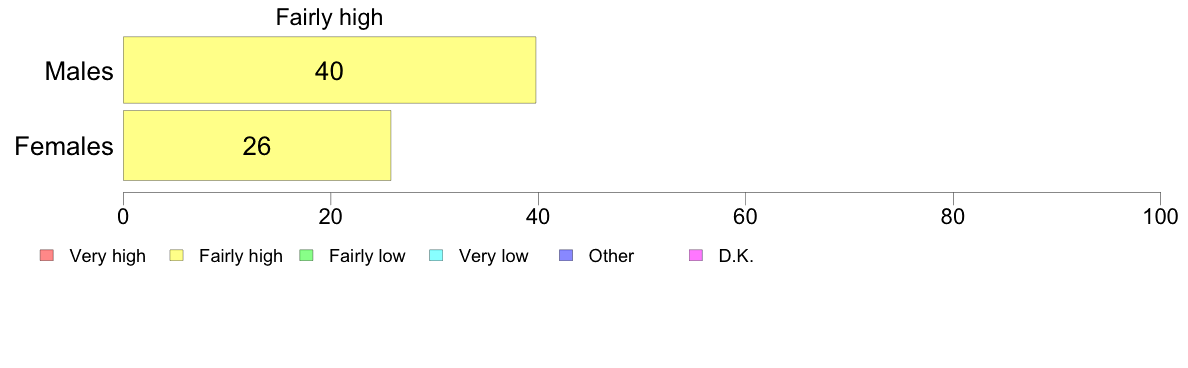Click the Males row label

79,71
